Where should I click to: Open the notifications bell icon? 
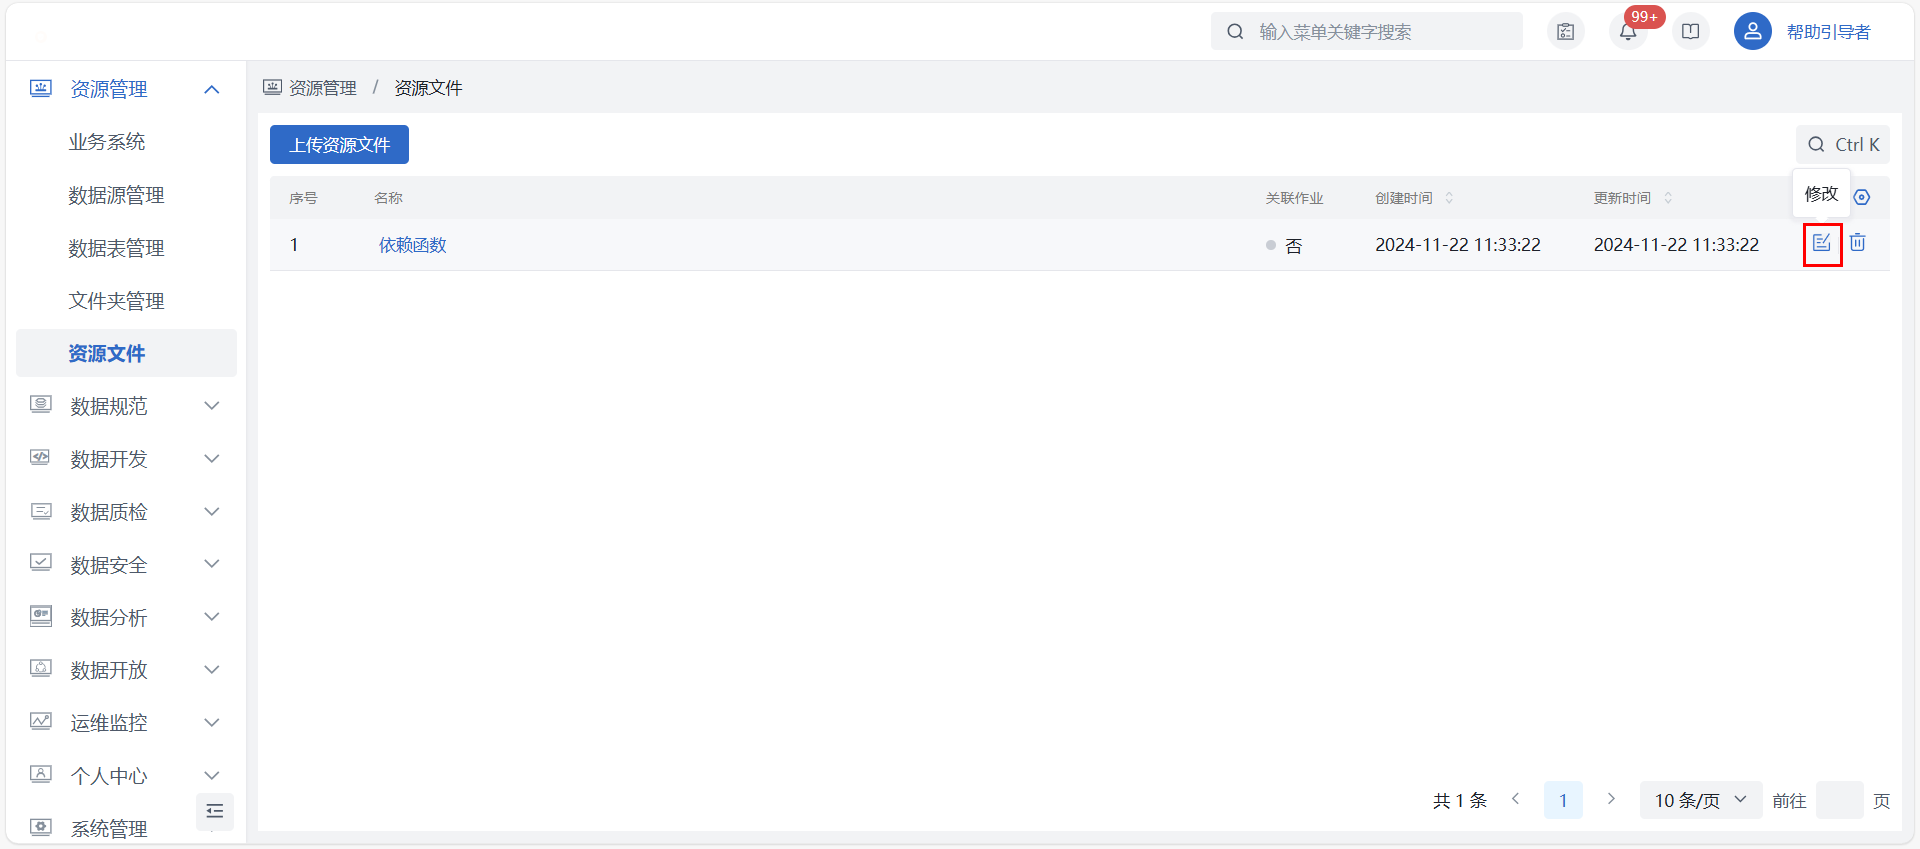pyautogui.click(x=1628, y=32)
